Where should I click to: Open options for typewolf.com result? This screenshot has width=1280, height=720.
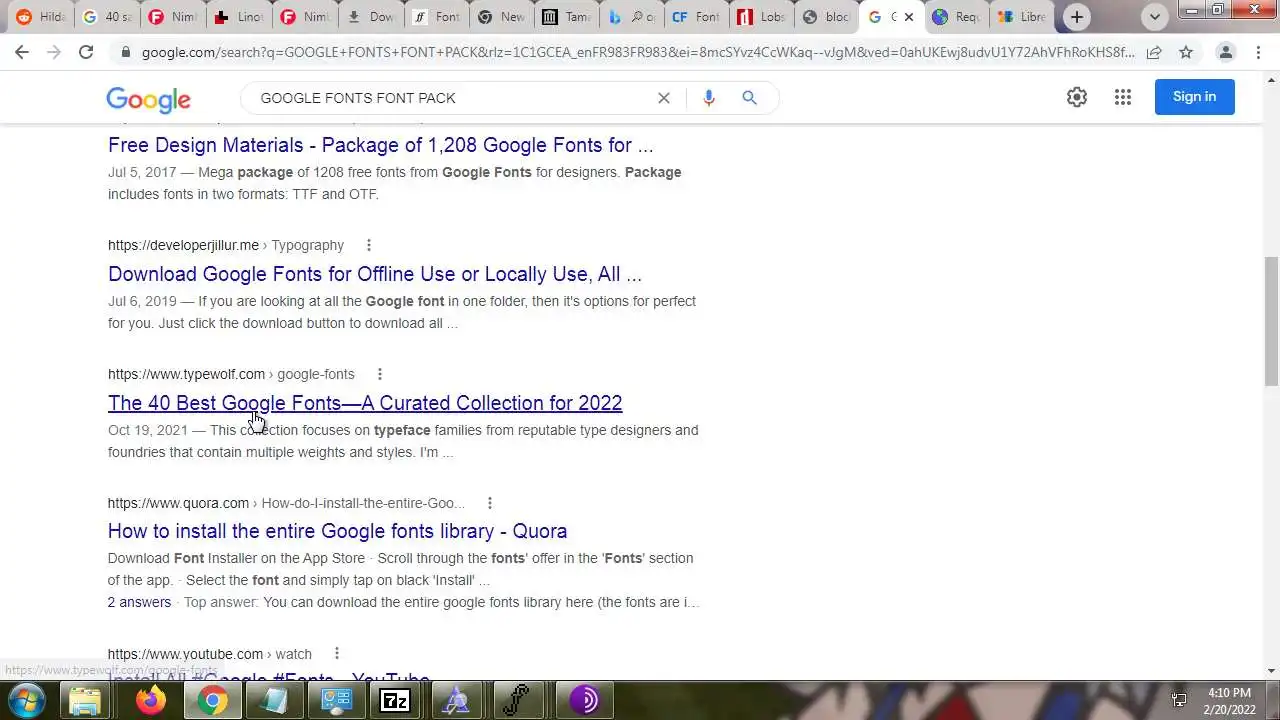tap(379, 374)
